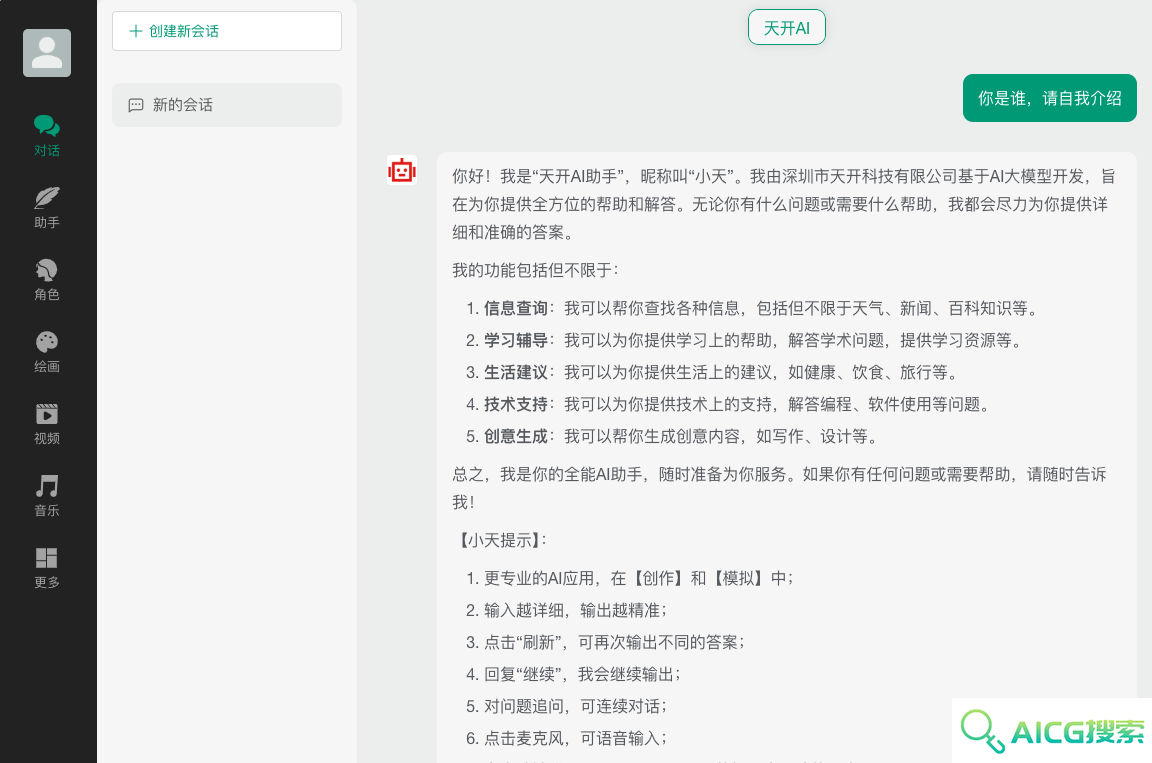Open the 绘画 painting section
This screenshot has width=1152, height=763.
pyautogui.click(x=47, y=352)
